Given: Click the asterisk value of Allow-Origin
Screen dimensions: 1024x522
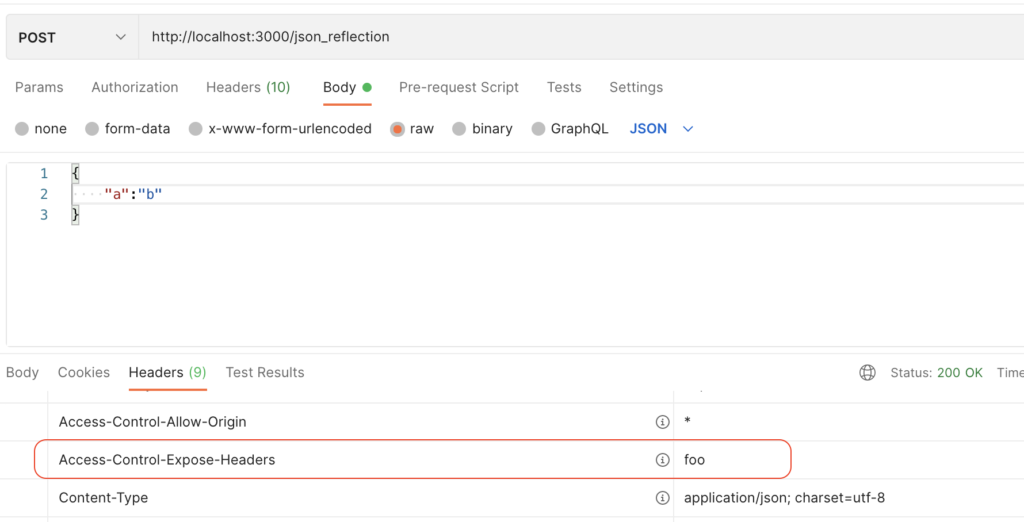Looking at the screenshot, I should [687, 422].
